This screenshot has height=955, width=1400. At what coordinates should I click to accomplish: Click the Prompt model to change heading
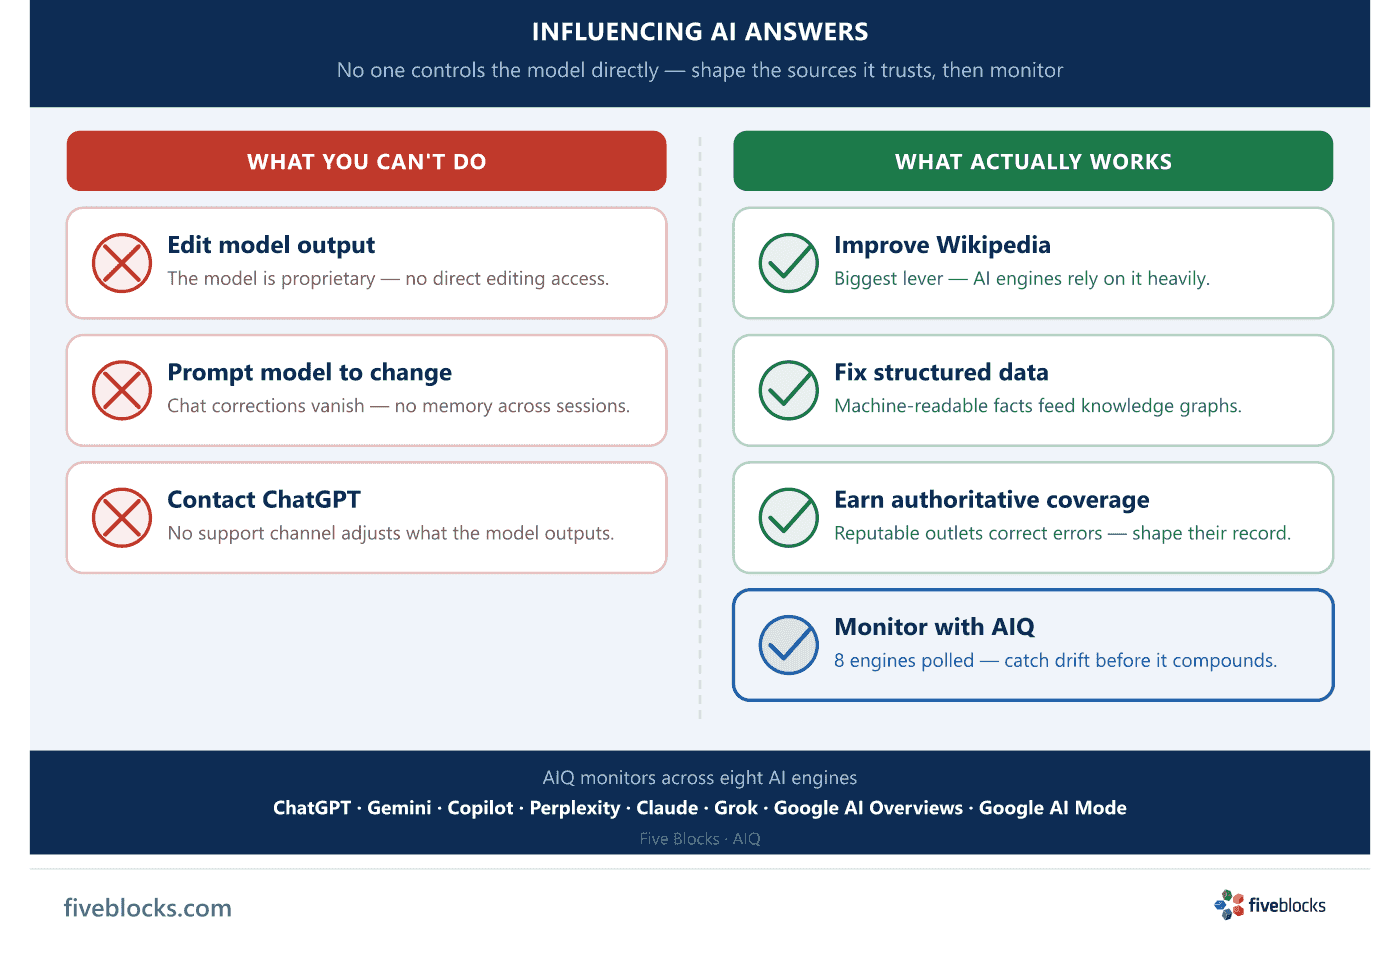(x=310, y=372)
